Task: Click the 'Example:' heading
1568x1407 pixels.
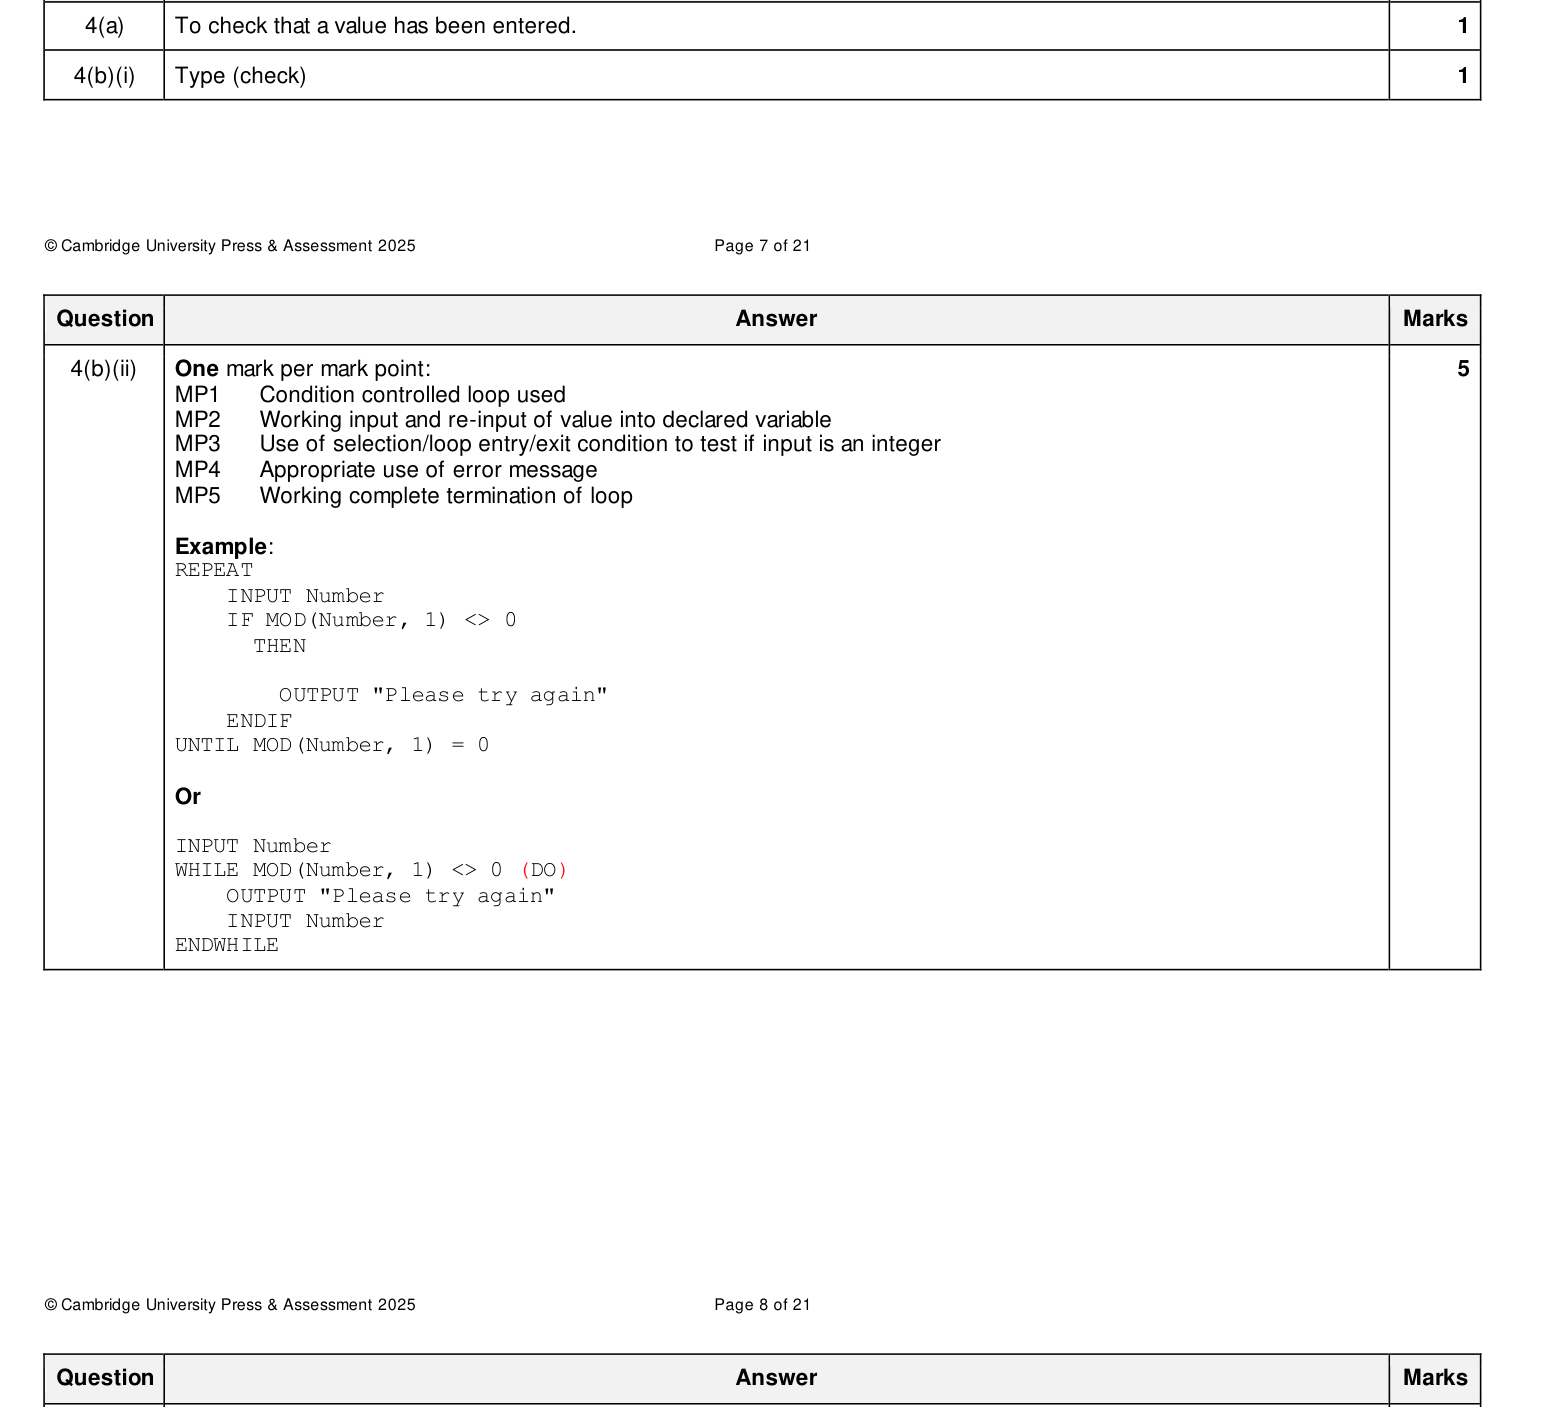Action: [224, 547]
